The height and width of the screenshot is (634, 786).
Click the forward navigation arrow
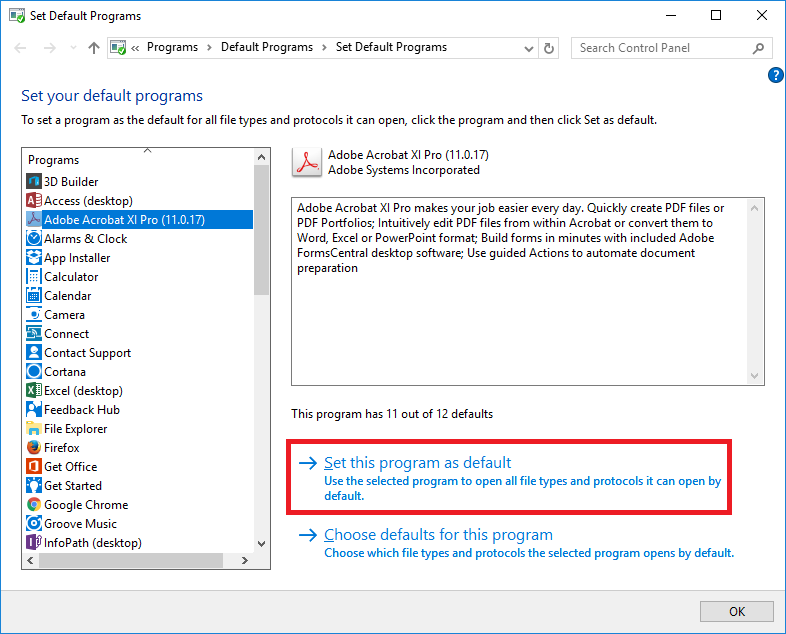pyautogui.click(x=50, y=48)
